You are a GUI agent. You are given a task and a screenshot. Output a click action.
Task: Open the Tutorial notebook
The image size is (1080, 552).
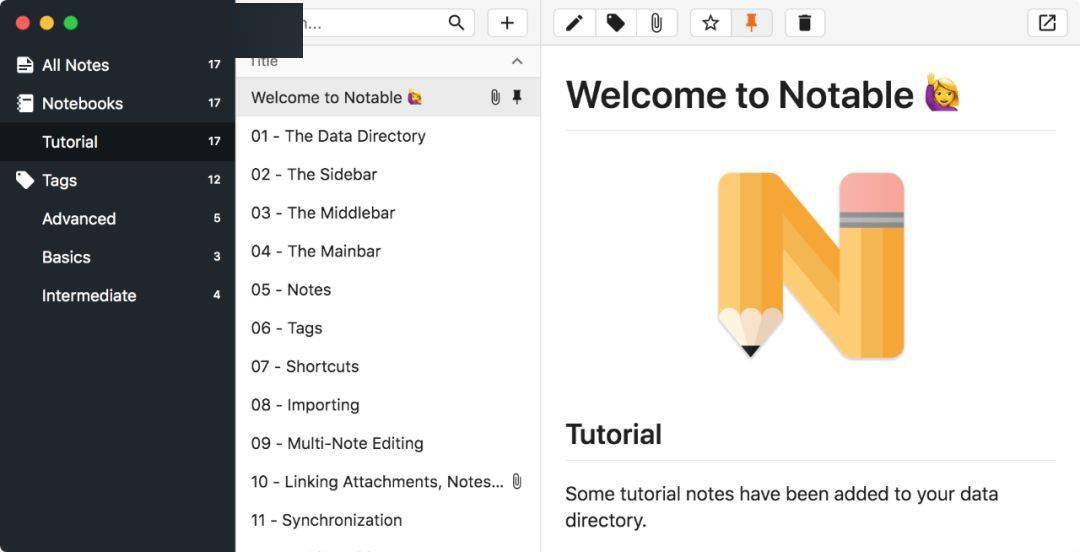point(118,142)
